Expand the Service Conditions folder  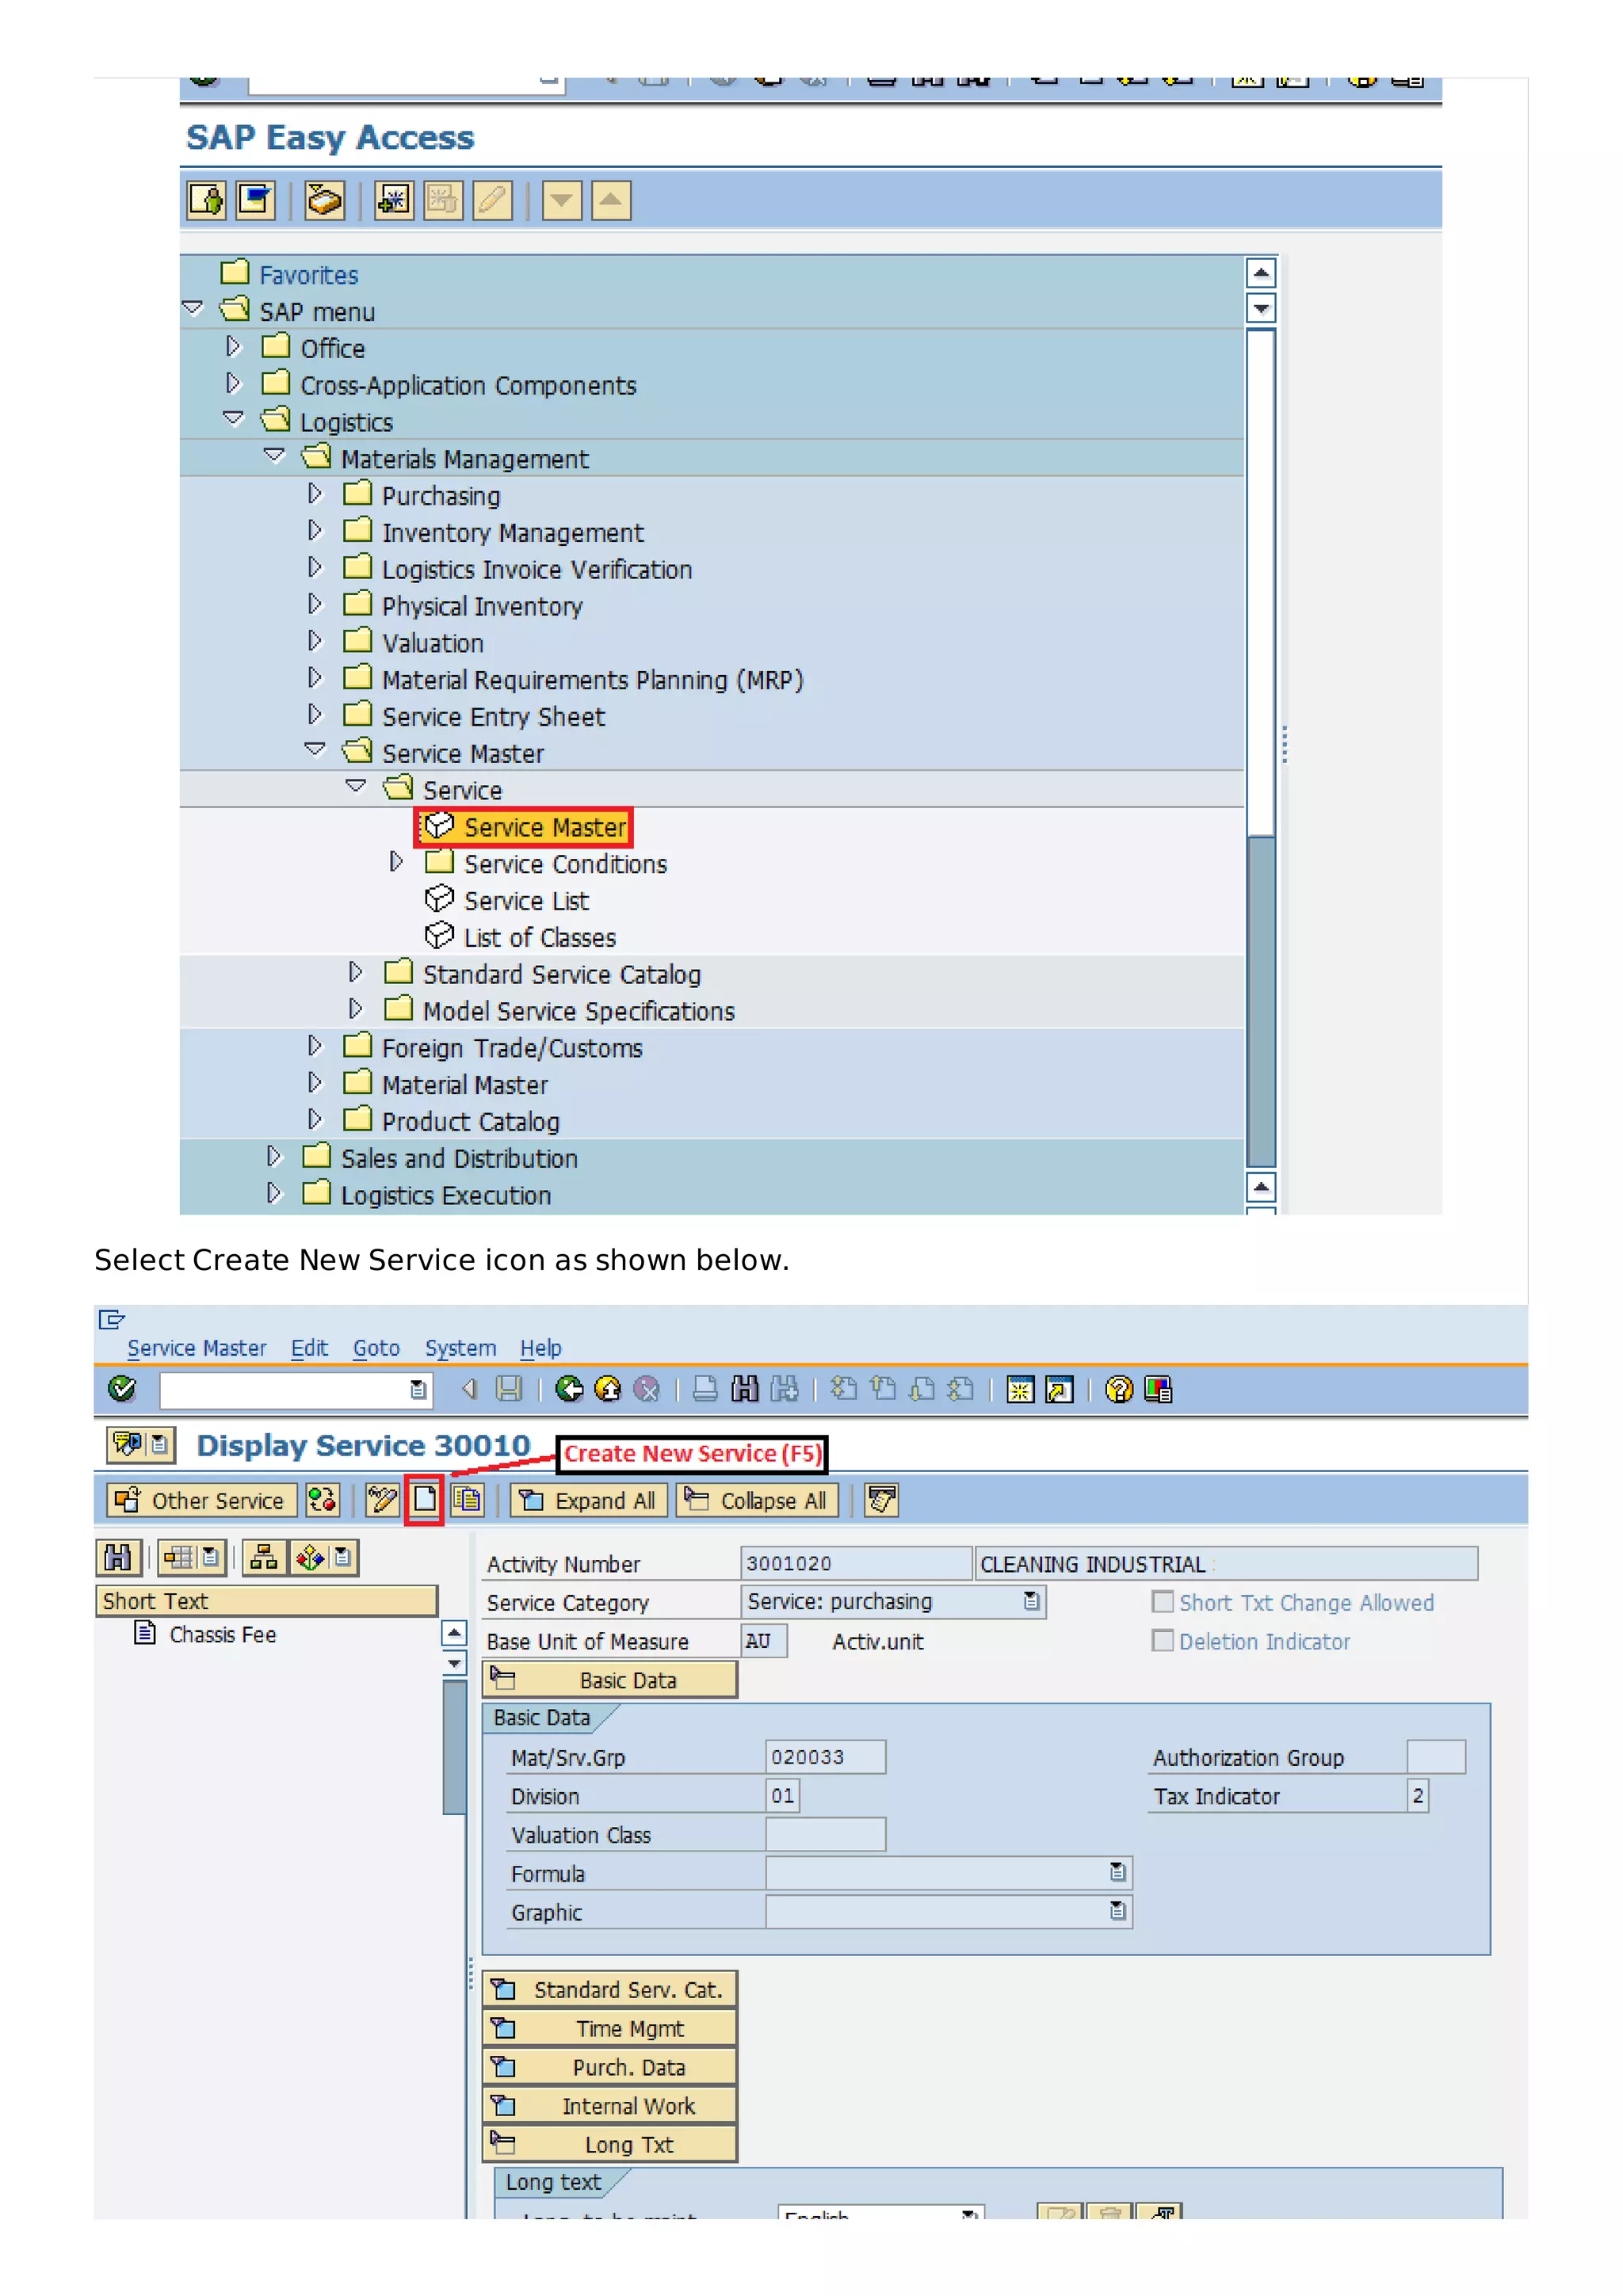tap(397, 862)
